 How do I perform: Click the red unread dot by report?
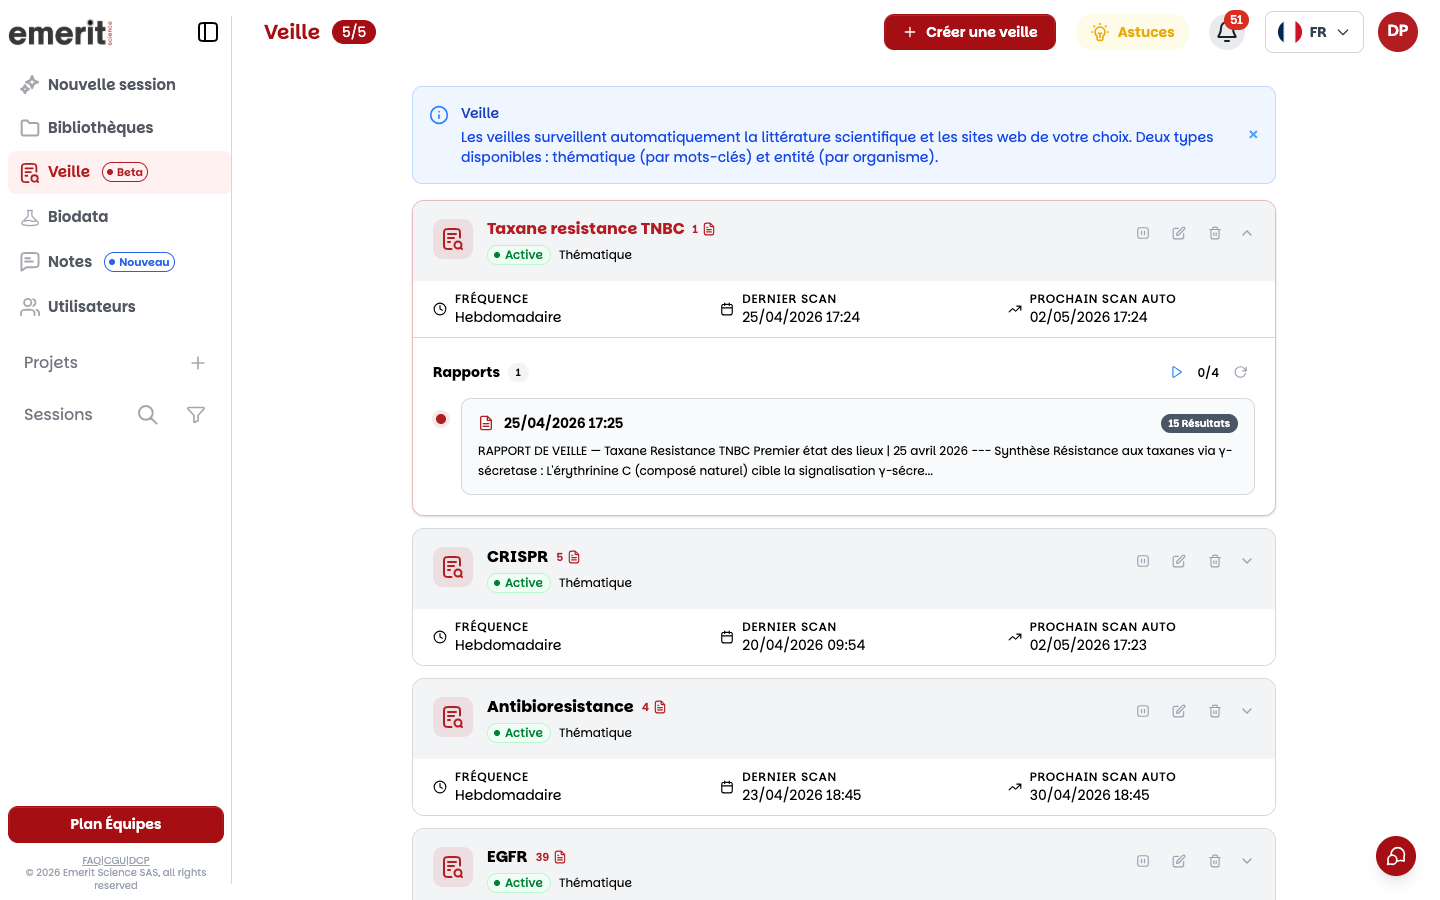pyautogui.click(x=441, y=419)
